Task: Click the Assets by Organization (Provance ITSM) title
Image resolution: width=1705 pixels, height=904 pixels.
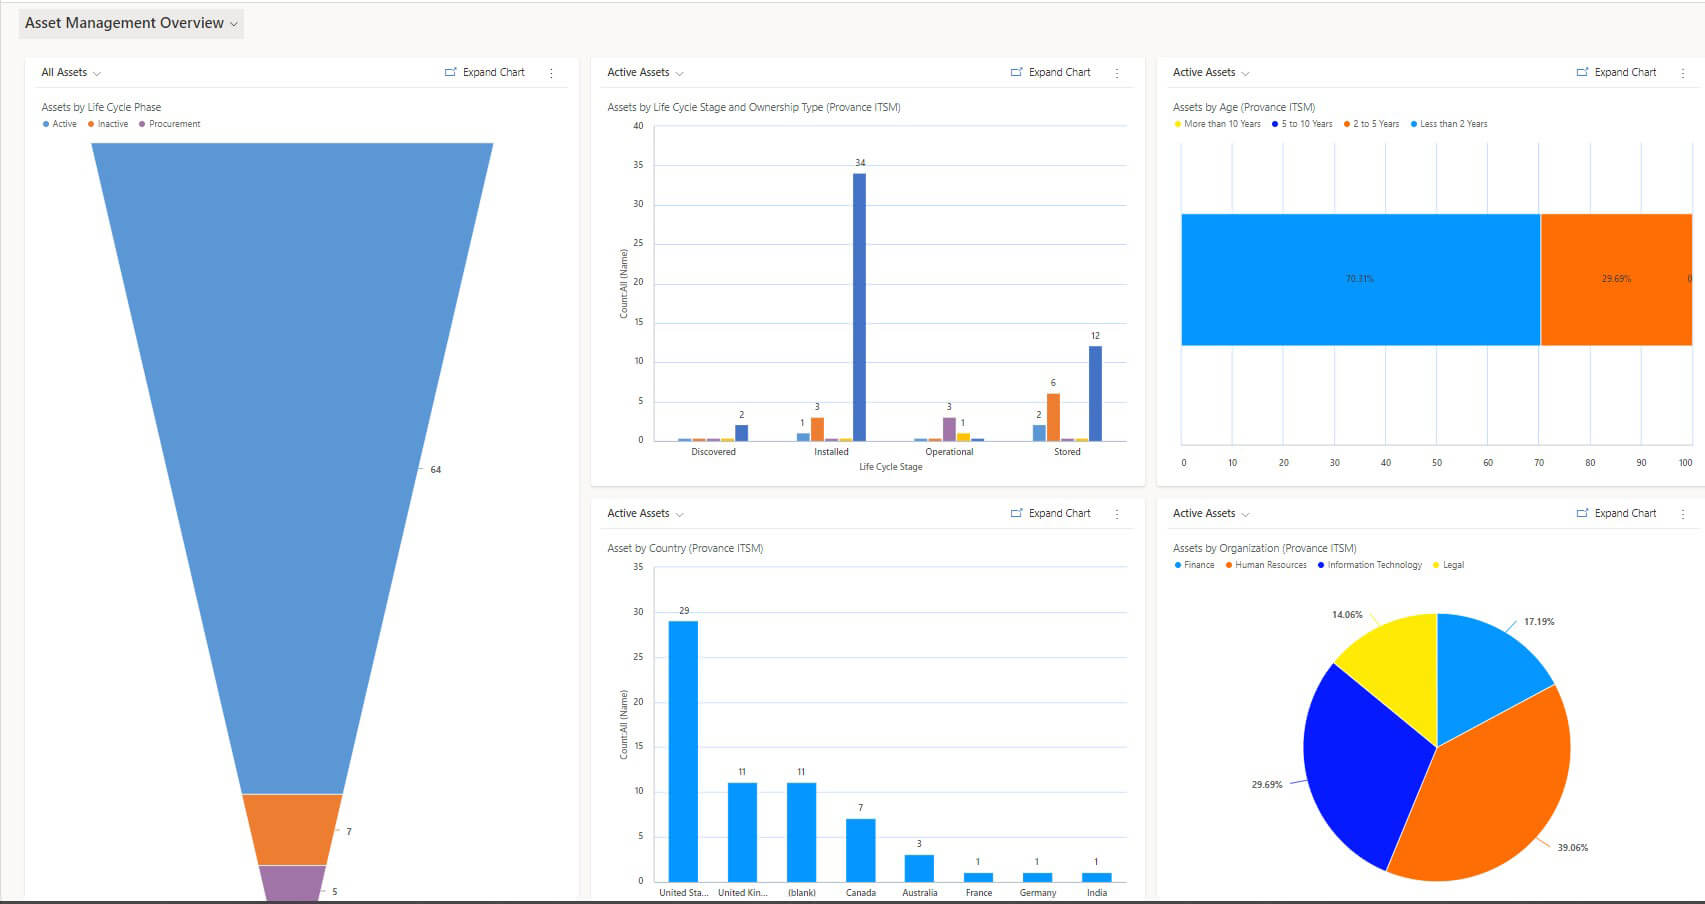Action: pyautogui.click(x=1264, y=548)
